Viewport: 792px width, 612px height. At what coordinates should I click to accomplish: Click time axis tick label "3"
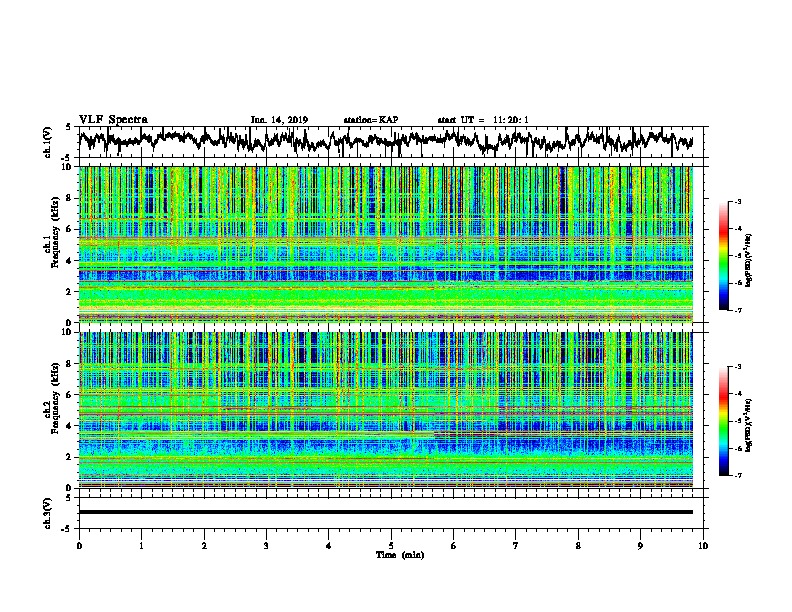coord(266,546)
